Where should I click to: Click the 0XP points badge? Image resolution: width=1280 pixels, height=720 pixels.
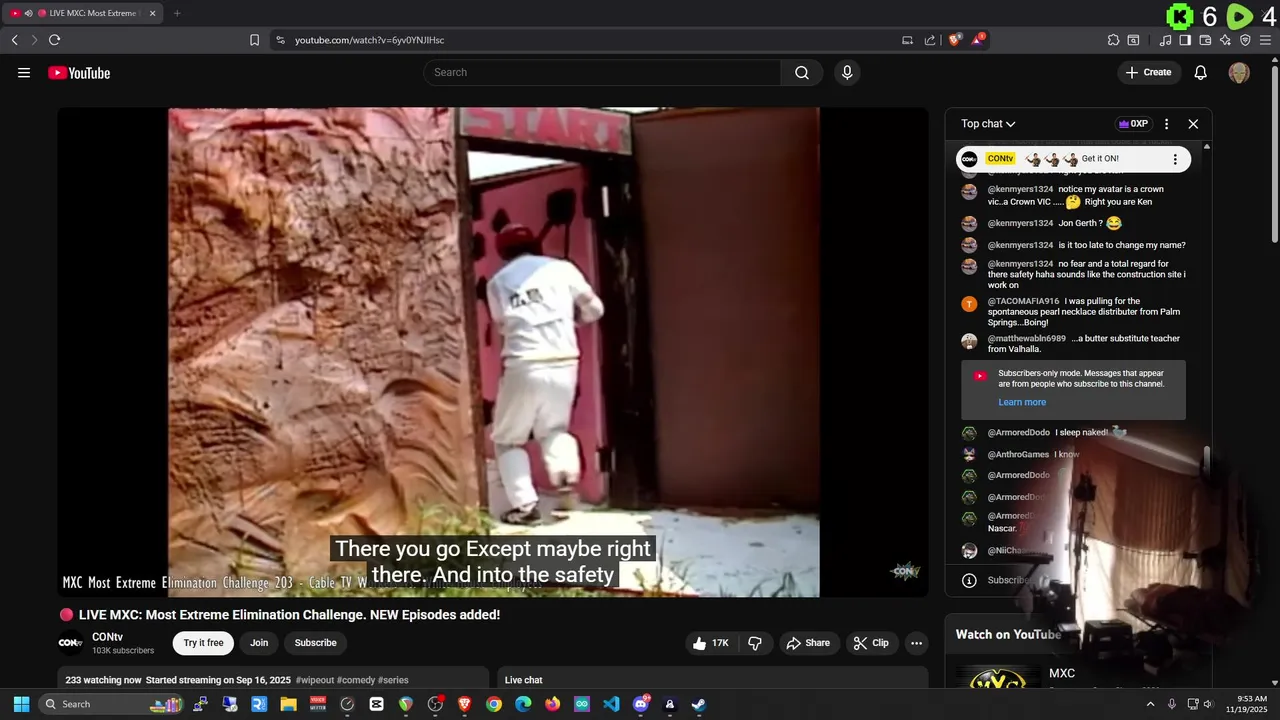point(1133,124)
